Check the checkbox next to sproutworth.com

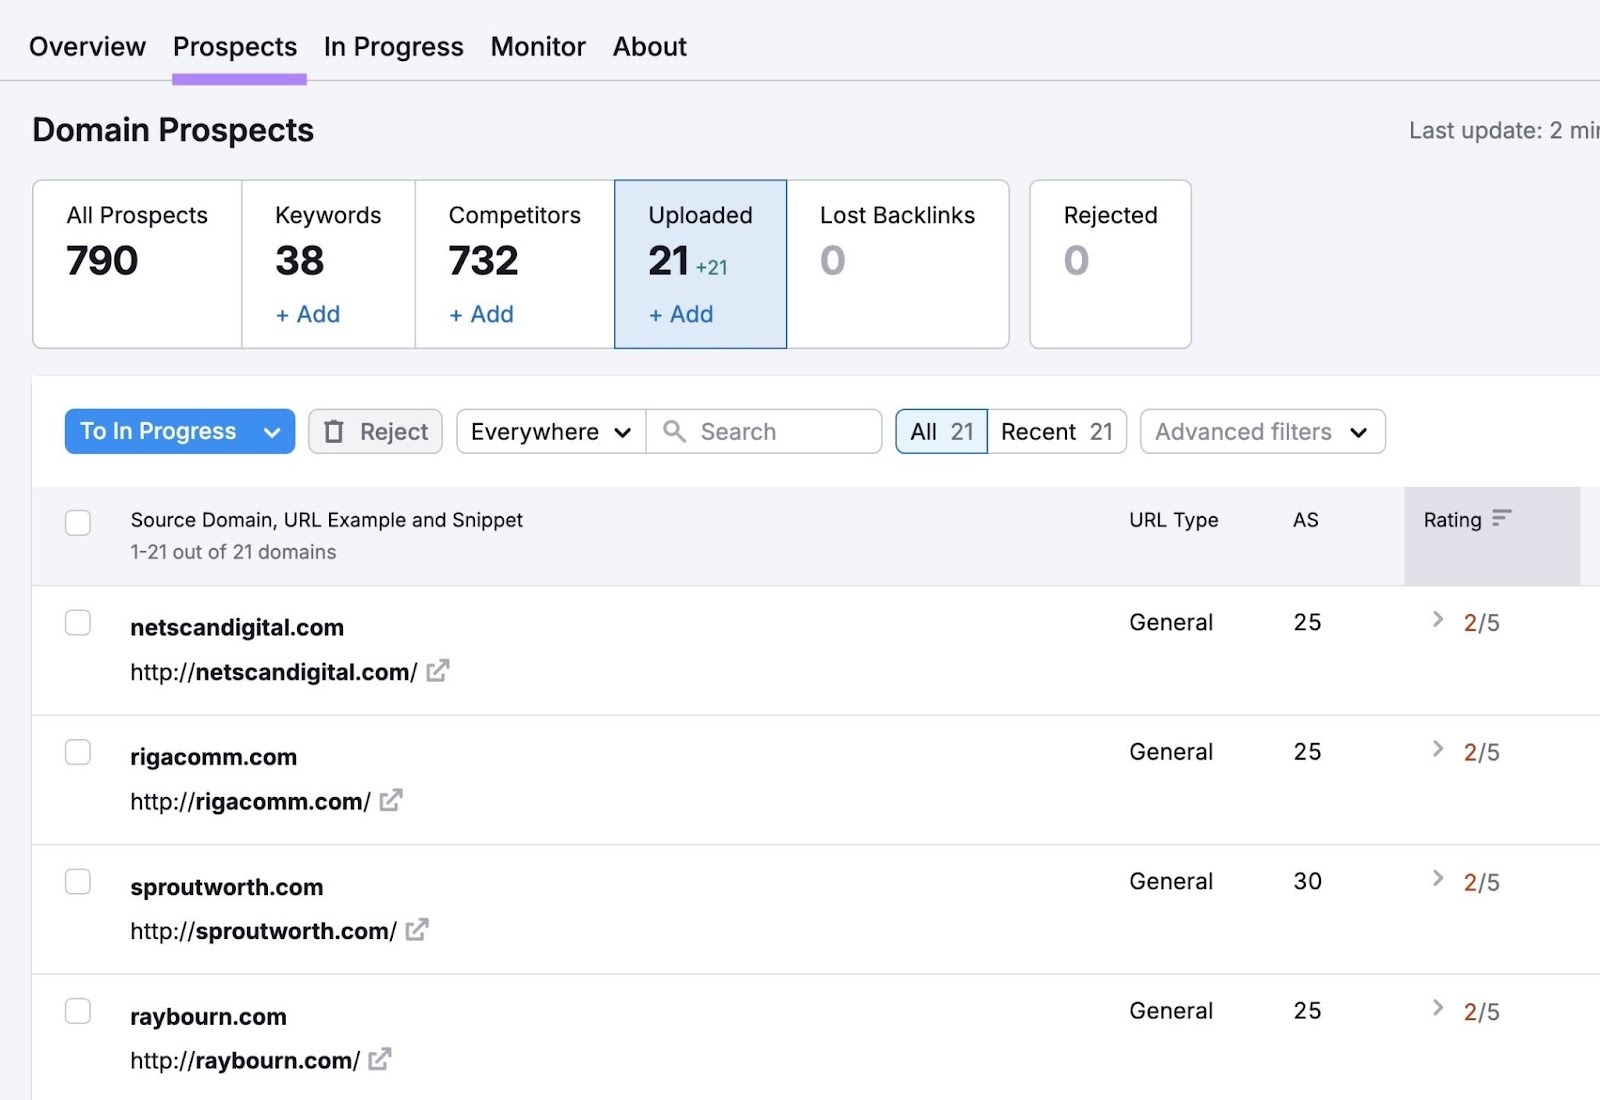(x=78, y=881)
